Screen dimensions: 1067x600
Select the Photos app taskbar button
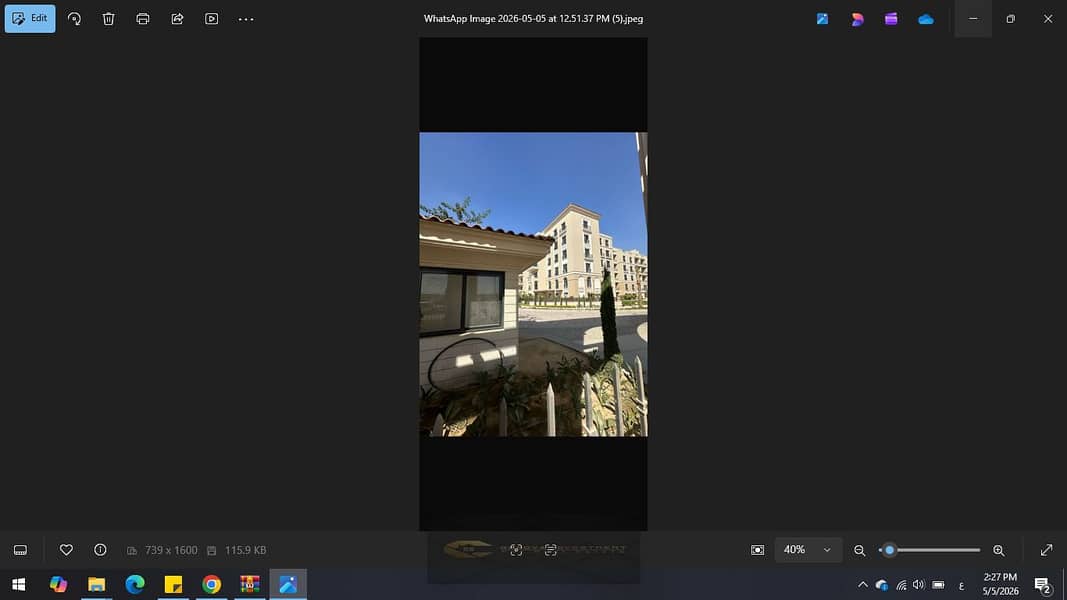point(288,584)
